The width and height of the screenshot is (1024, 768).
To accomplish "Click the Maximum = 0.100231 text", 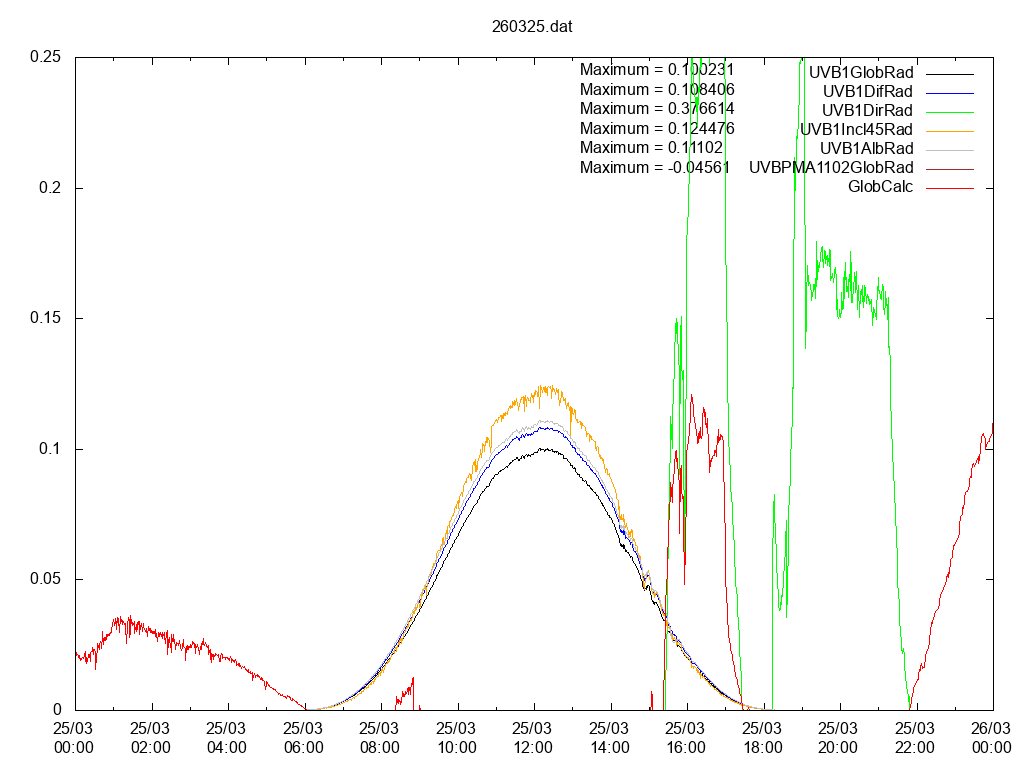I will coord(657,70).
